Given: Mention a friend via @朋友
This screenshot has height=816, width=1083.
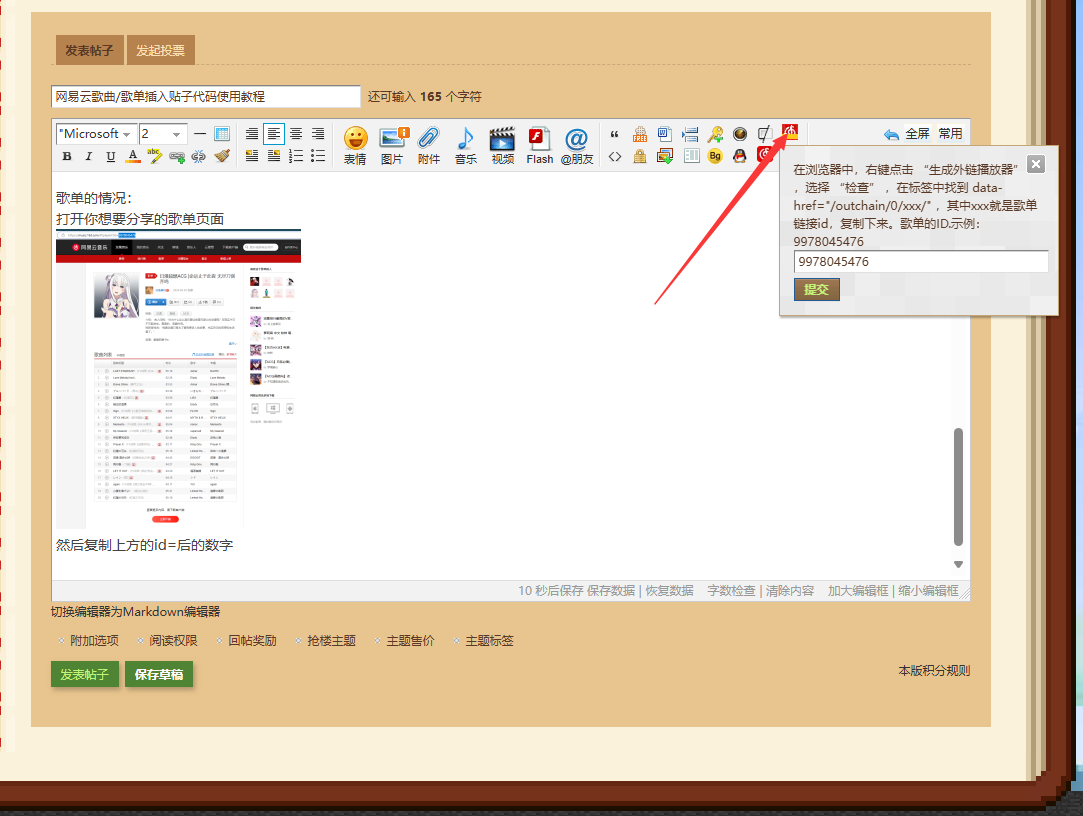Looking at the screenshot, I should click(x=577, y=145).
